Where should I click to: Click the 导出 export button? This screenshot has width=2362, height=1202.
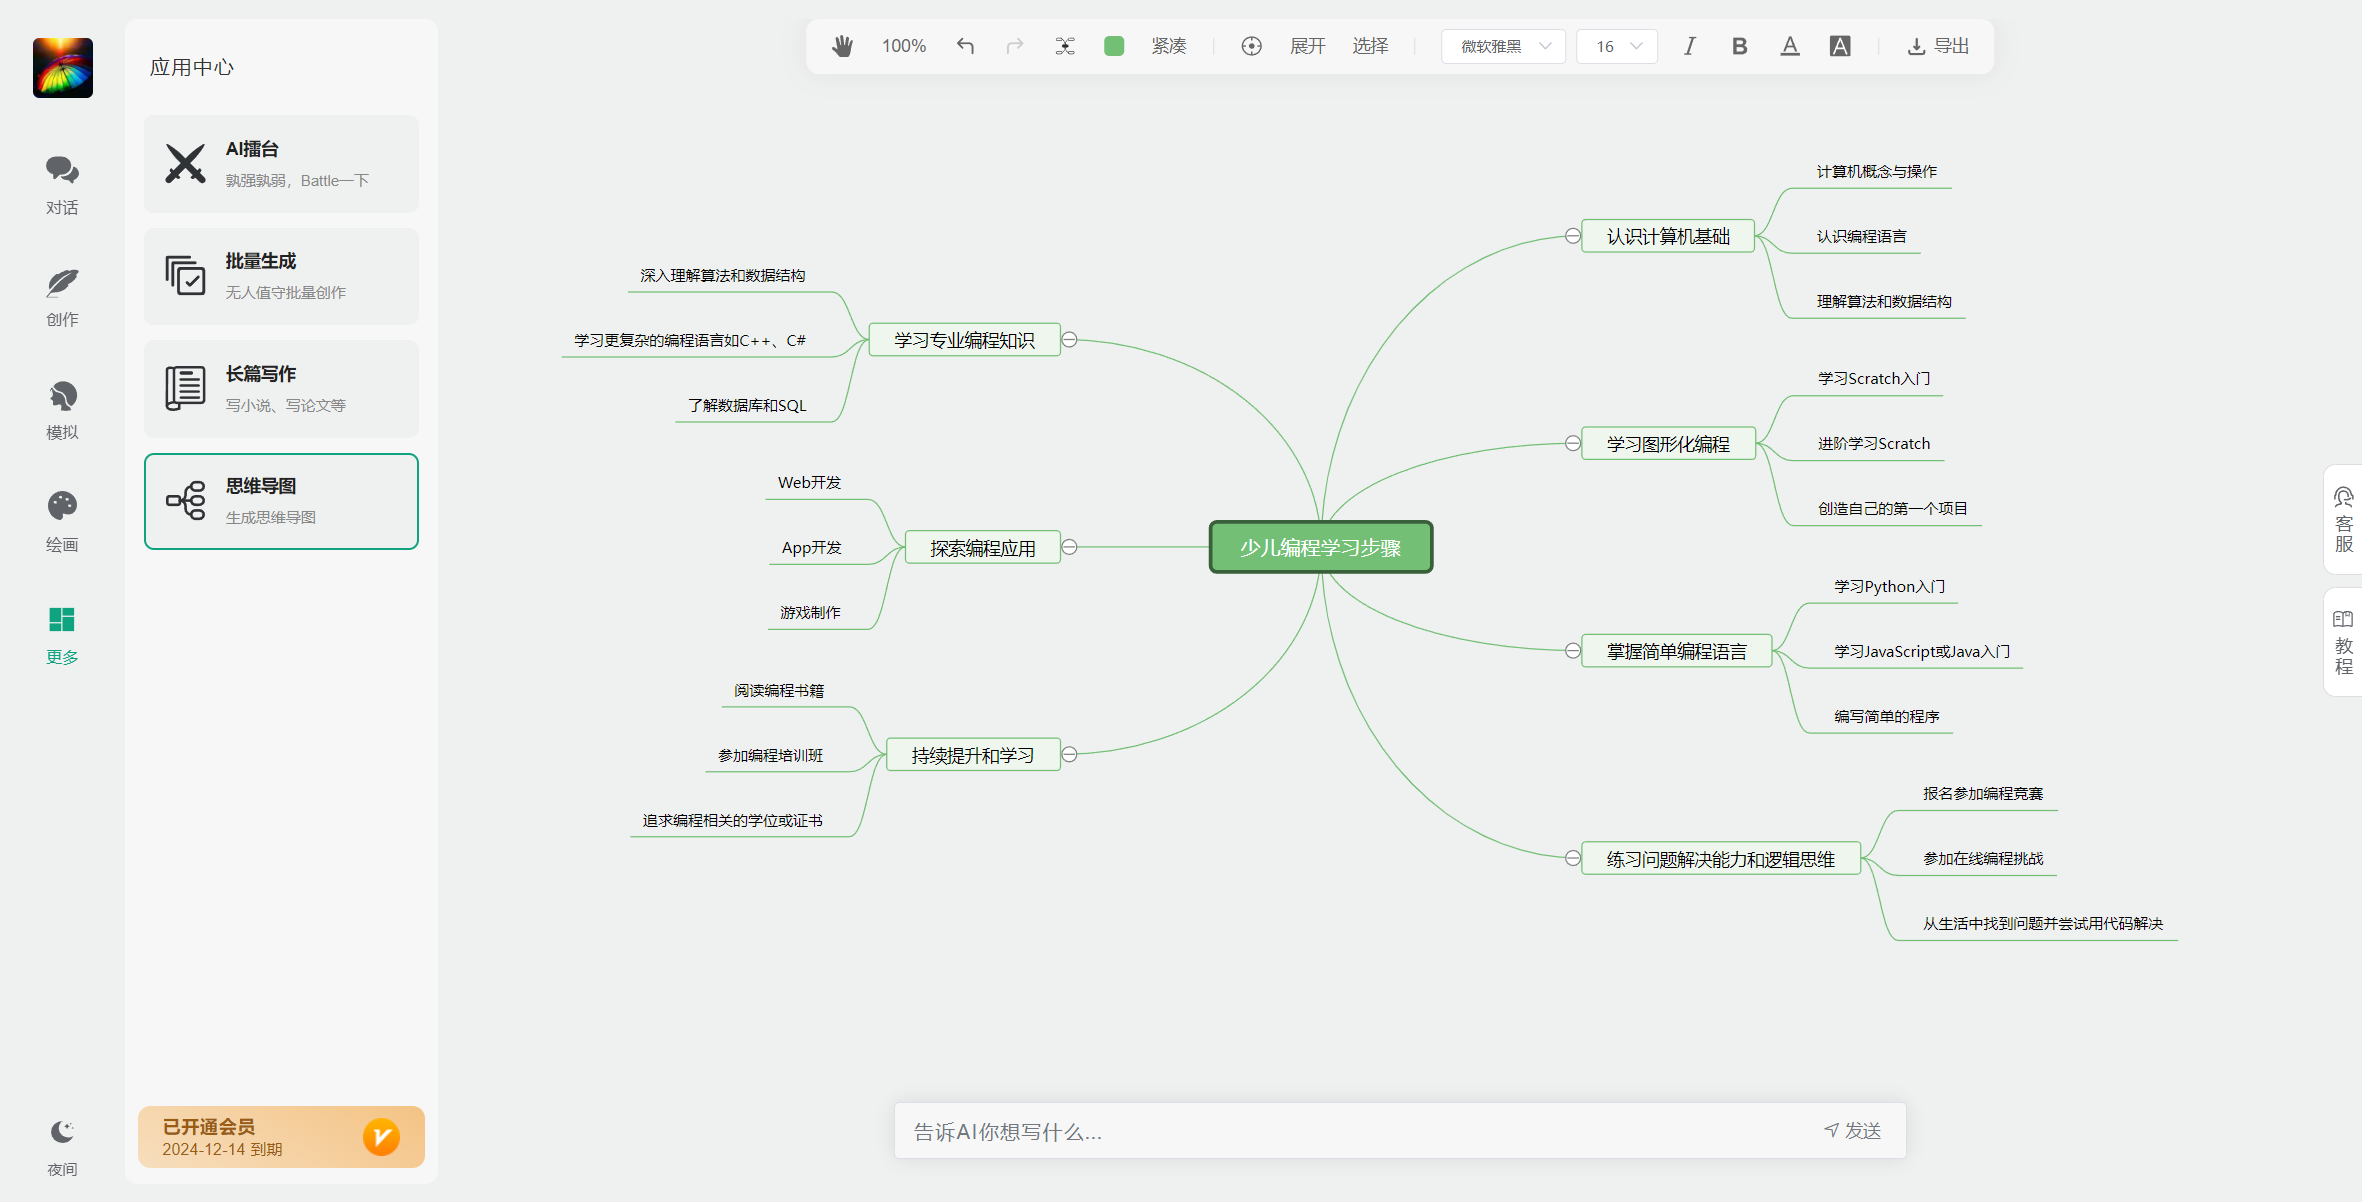point(1938,46)
